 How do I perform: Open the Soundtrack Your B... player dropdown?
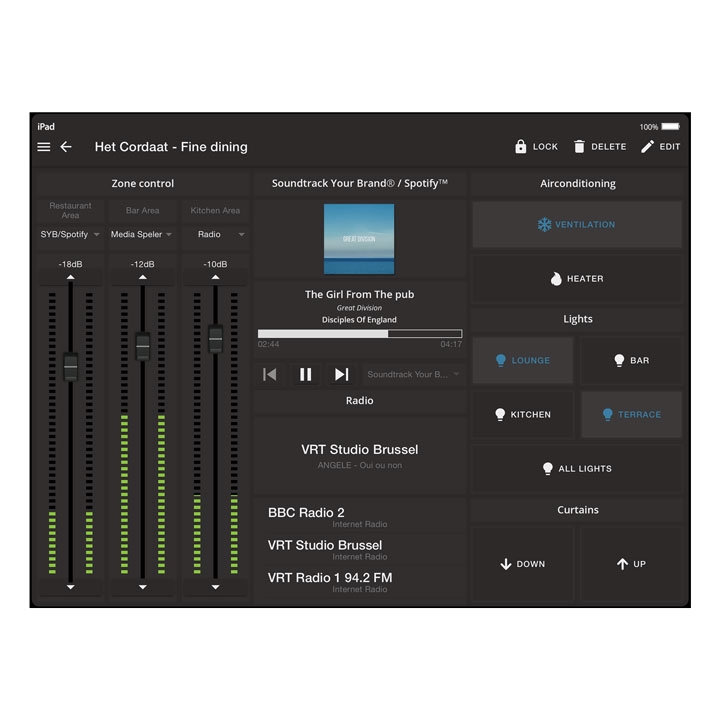[413, 374]
